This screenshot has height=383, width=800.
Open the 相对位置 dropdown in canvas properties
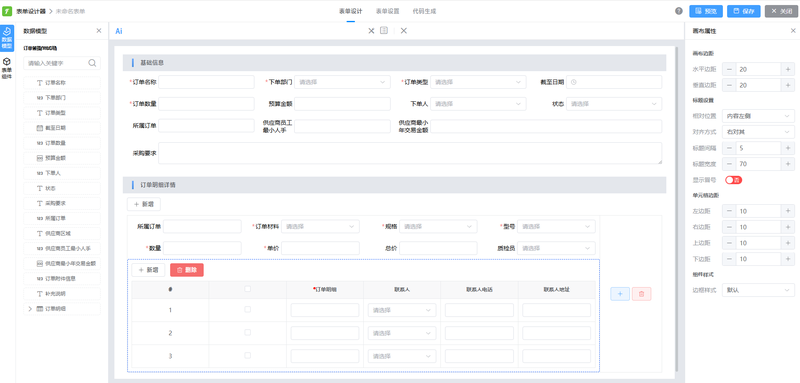pos(758,116)
